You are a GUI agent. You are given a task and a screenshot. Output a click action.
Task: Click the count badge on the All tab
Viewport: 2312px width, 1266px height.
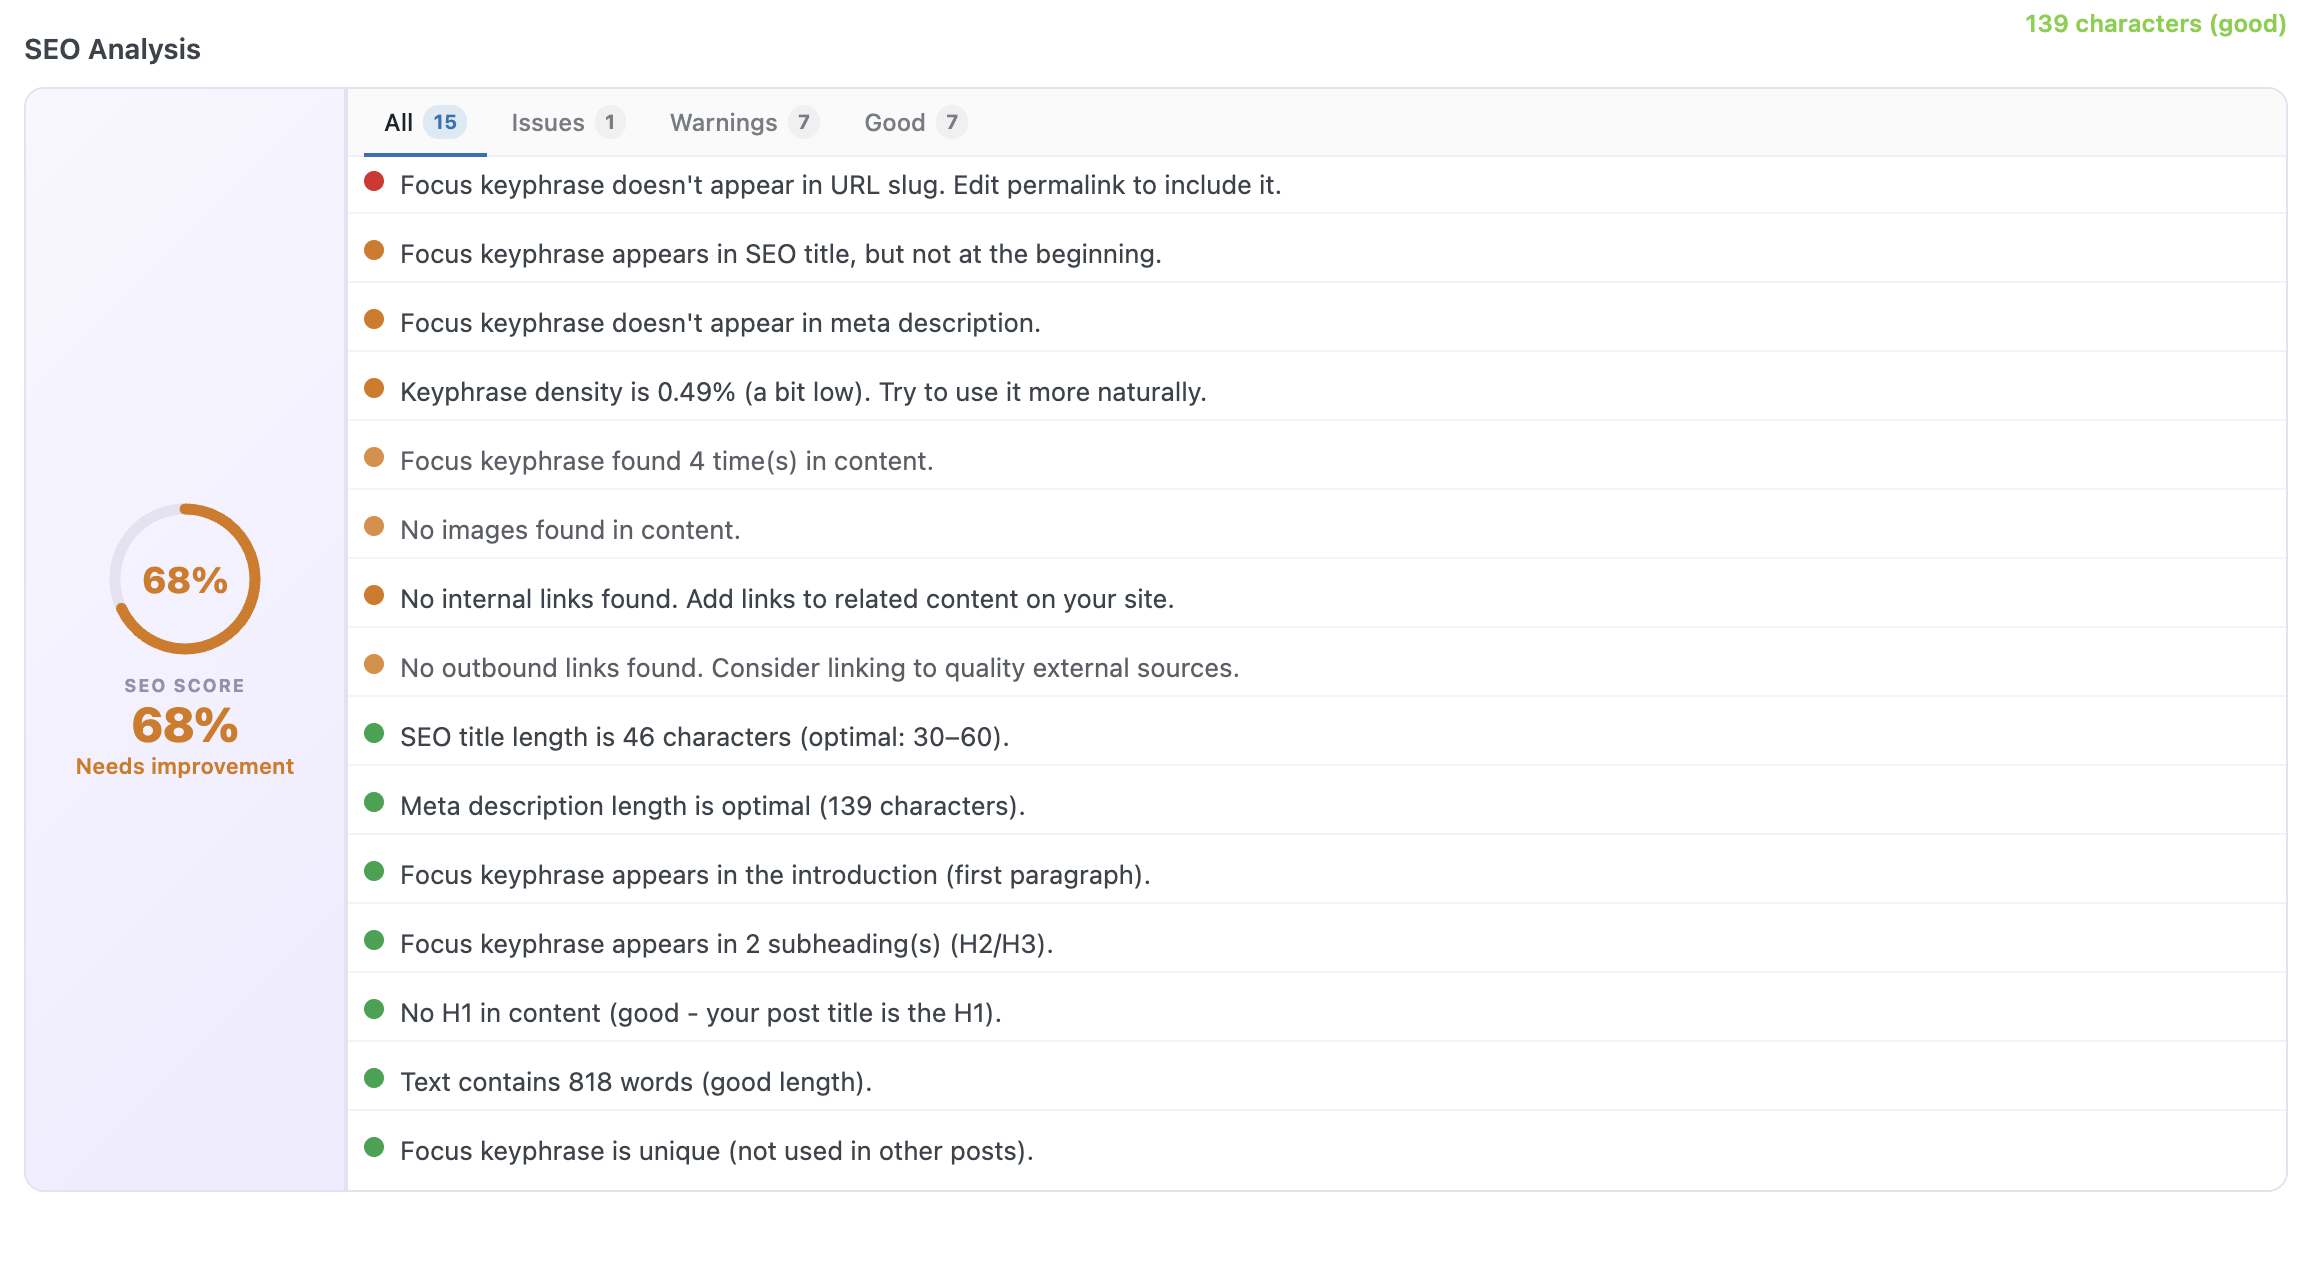coord(444,122)
